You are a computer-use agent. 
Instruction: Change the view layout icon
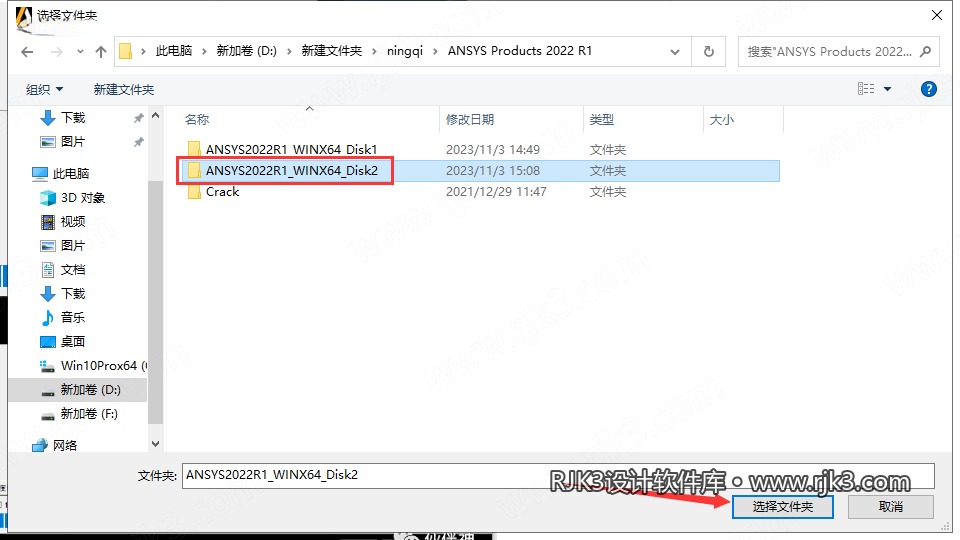click(866, 89)
